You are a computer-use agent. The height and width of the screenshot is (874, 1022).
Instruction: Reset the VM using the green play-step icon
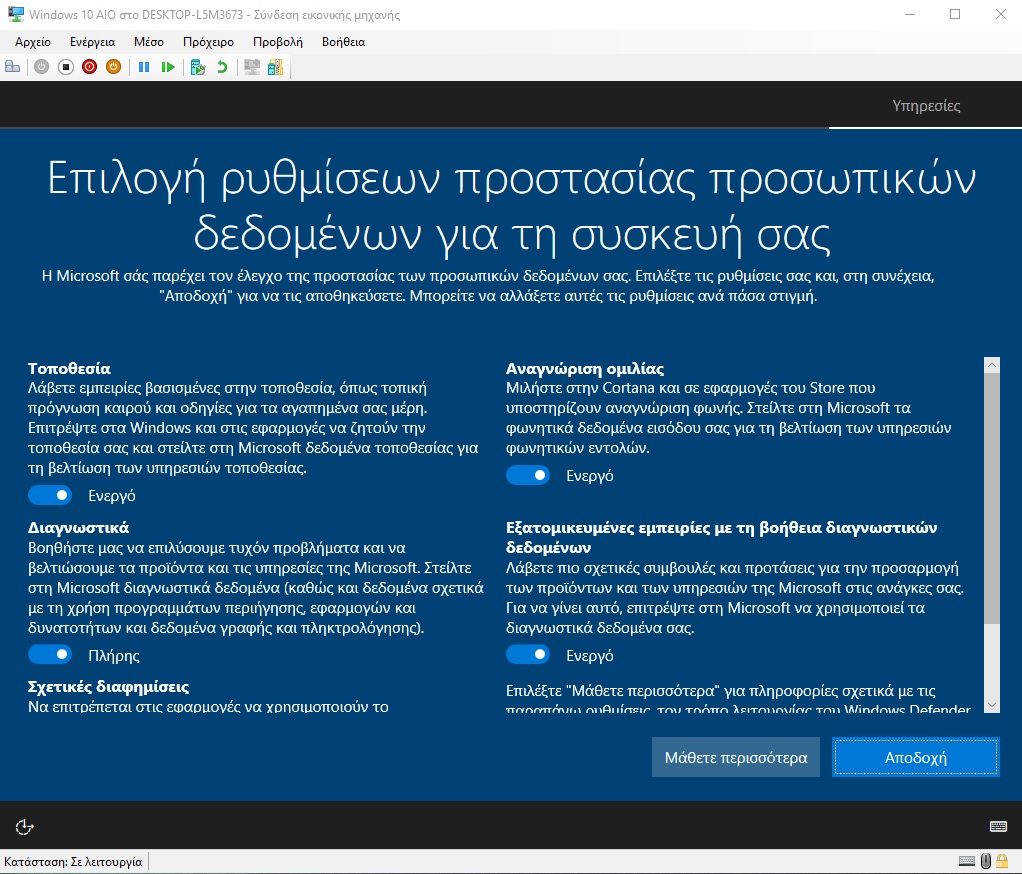click(168, 66)
